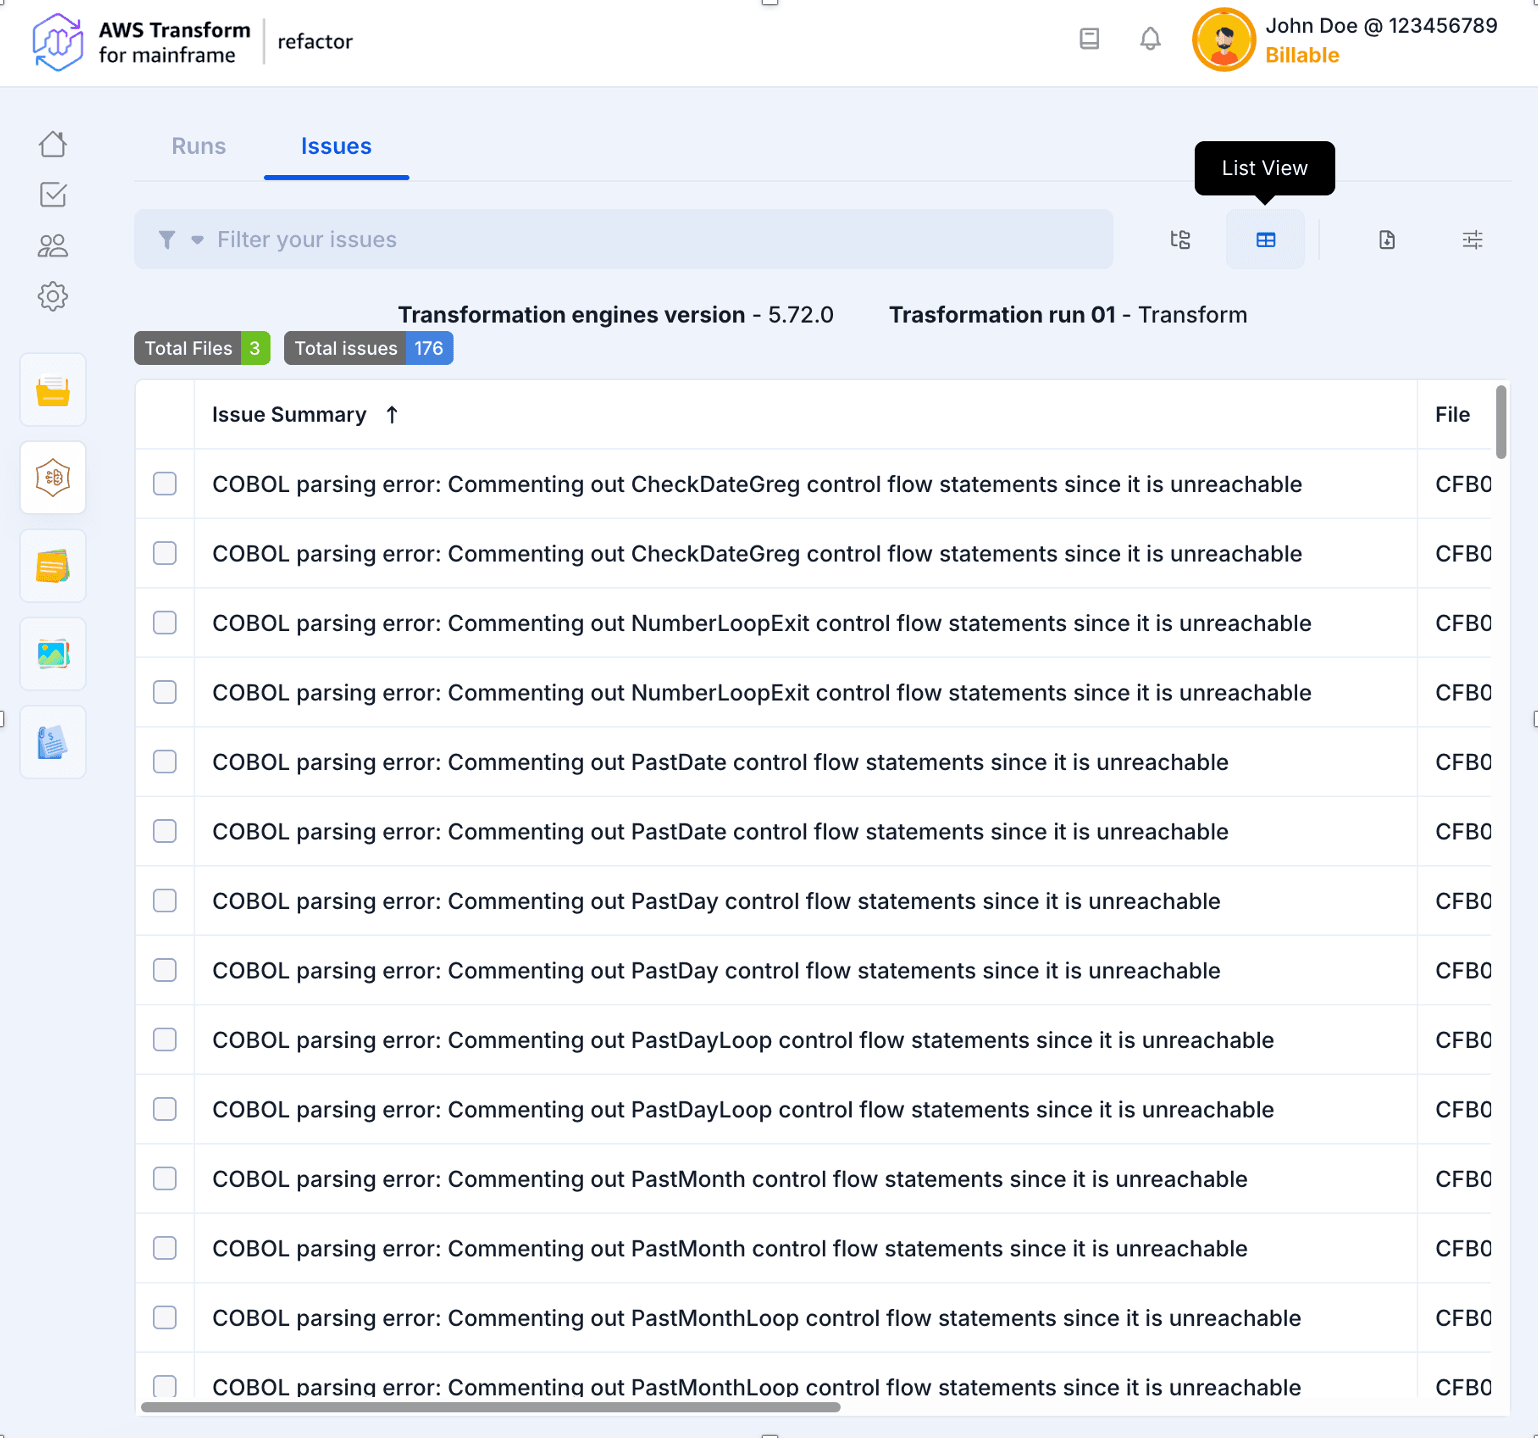This screenshot has width=1538, height=1438.
Task: Click the checklist tasks sidebar icon
Action: pyautogui.click(x=53, y=194)
